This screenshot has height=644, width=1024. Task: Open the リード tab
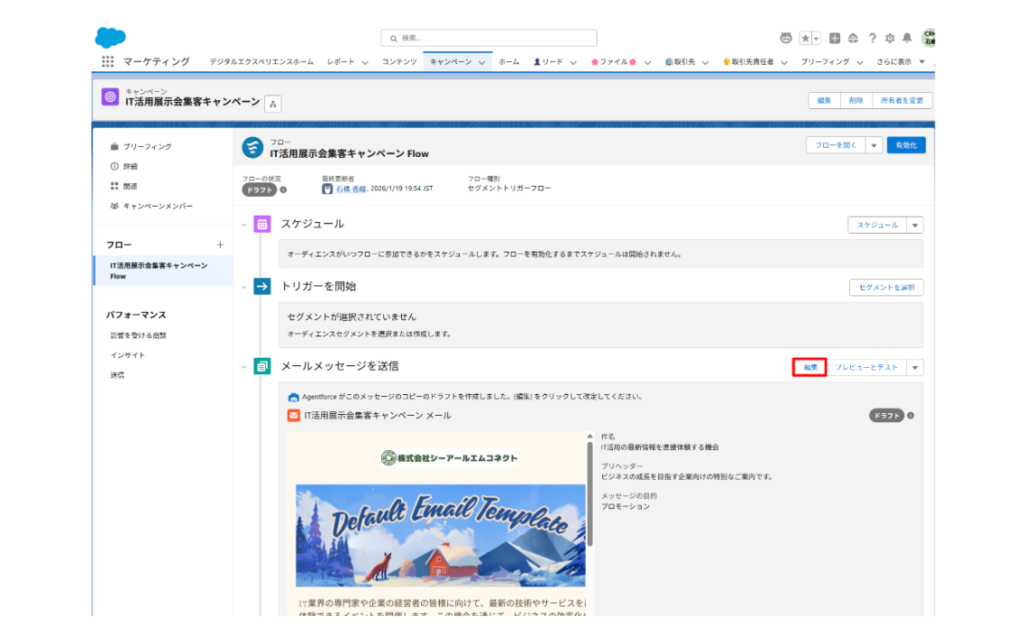point(548,61)
